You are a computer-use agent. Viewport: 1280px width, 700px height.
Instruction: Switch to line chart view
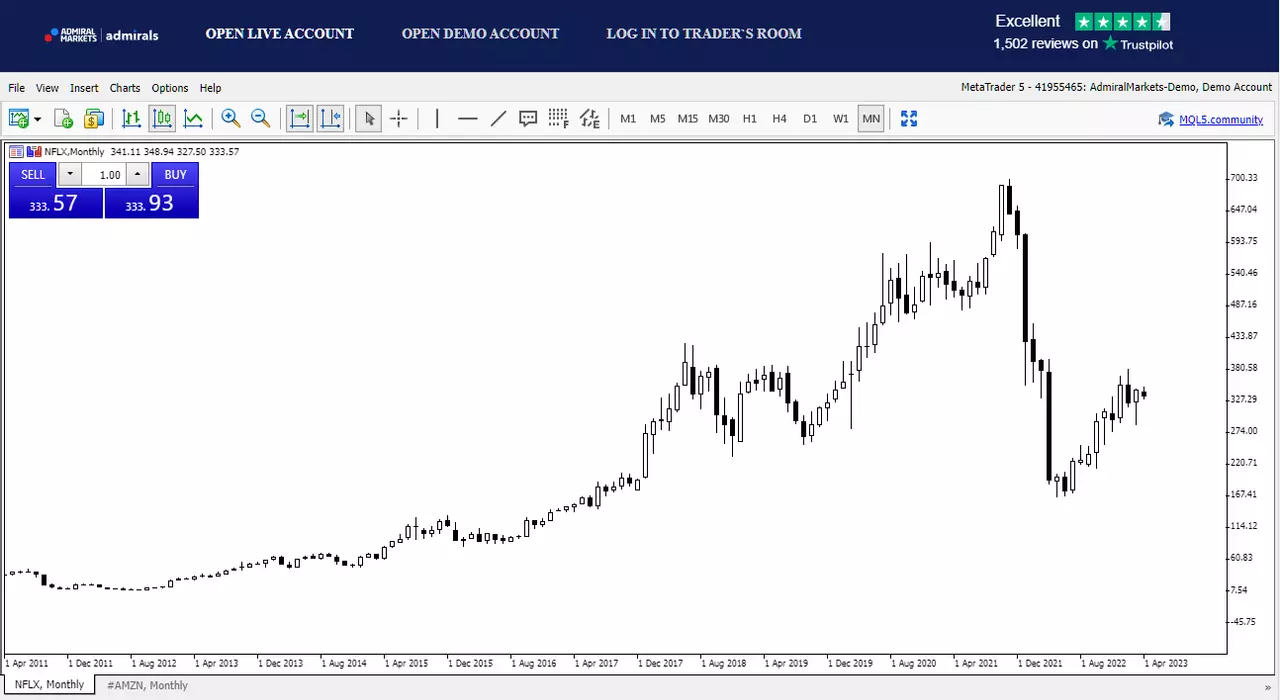193,119
